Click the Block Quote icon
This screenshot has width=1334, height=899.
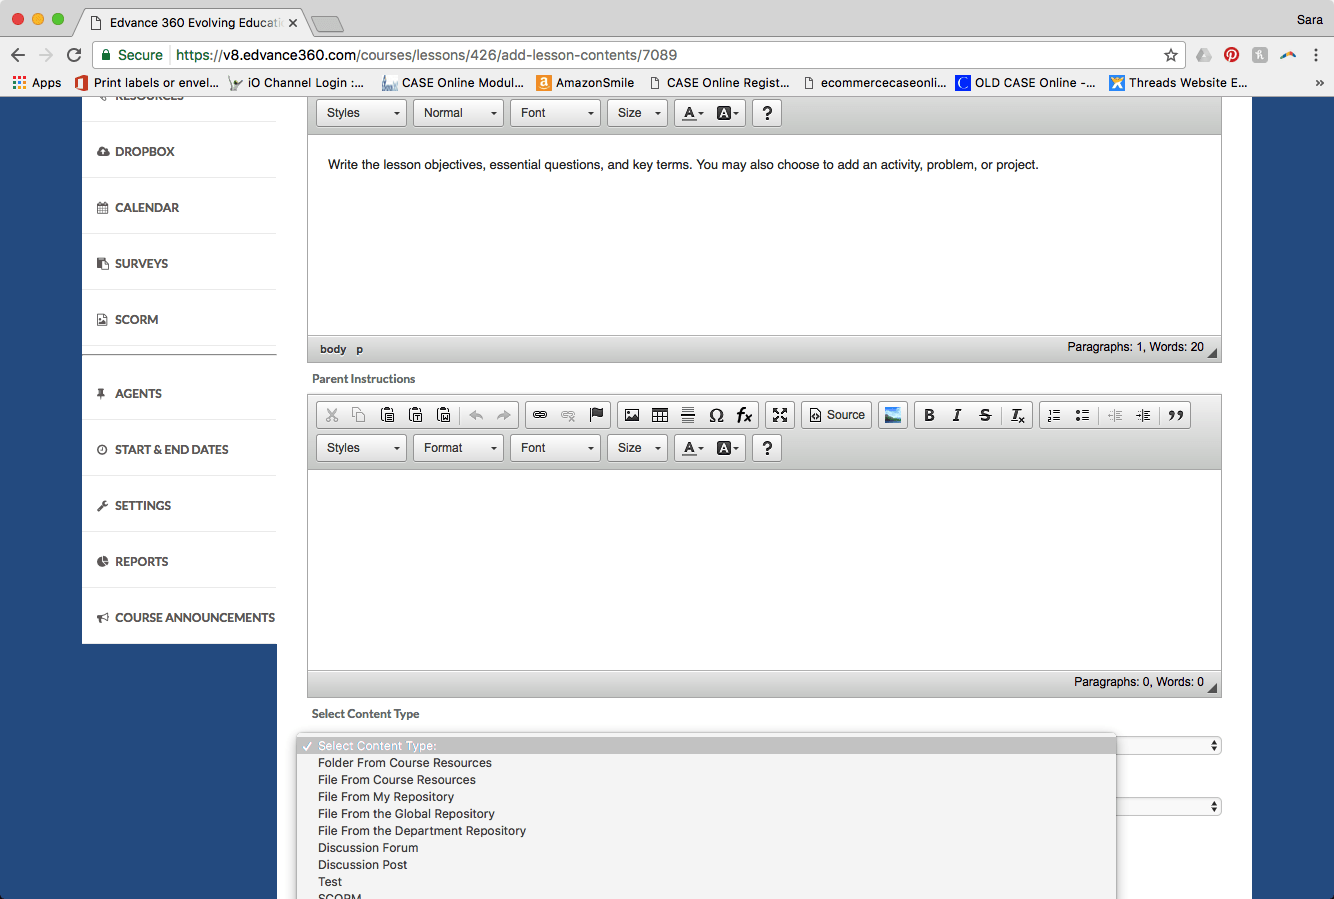click(1176, 415)
